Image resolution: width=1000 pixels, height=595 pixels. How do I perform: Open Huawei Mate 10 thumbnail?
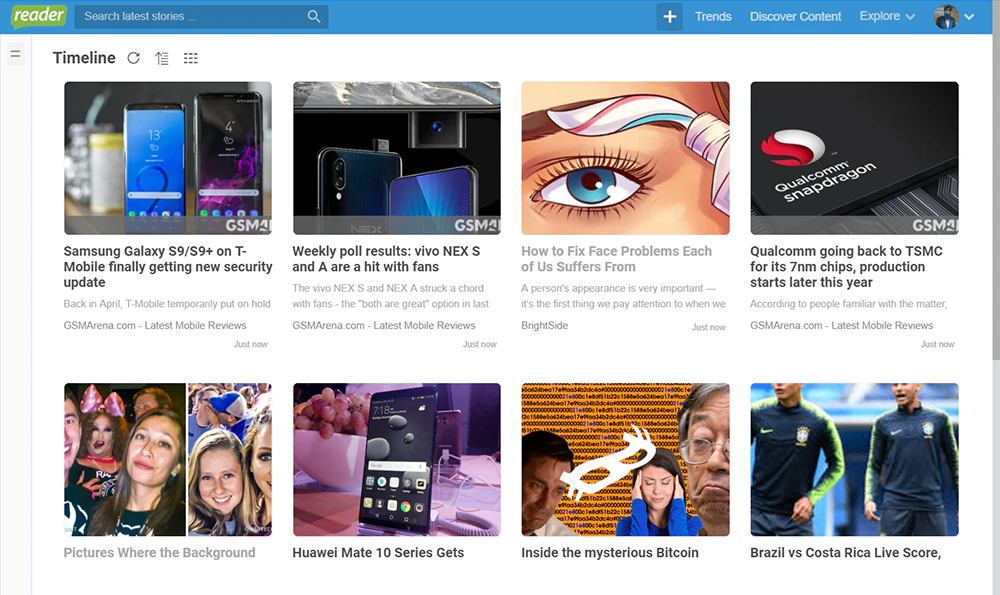[397, 459]
